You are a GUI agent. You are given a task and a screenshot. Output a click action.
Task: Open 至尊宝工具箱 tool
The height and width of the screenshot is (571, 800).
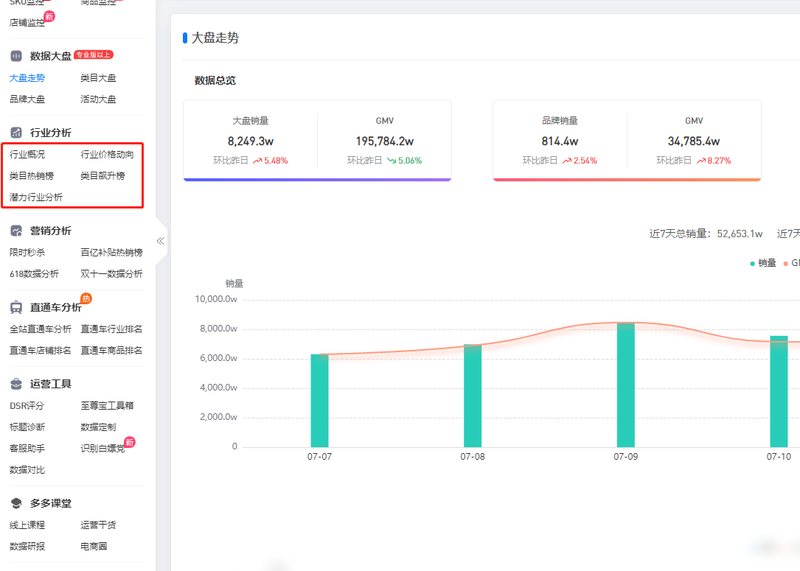[107, 406]
